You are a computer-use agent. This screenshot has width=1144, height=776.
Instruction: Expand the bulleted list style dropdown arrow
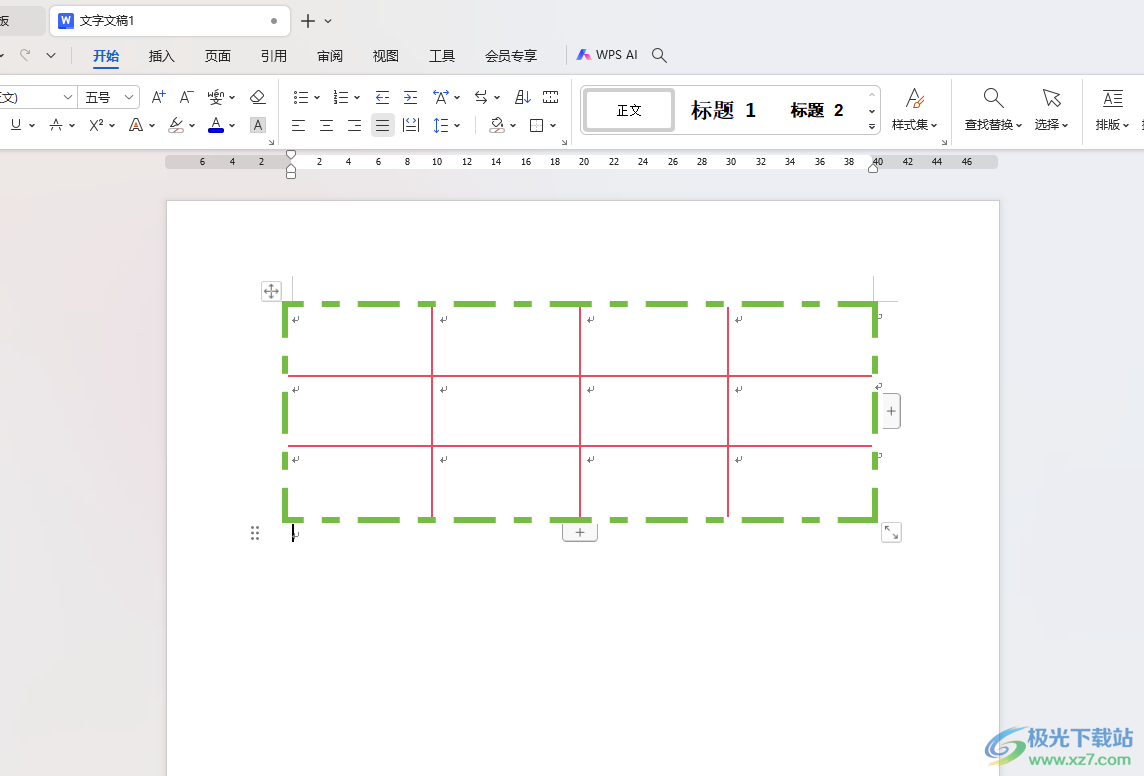pos(317,98)
